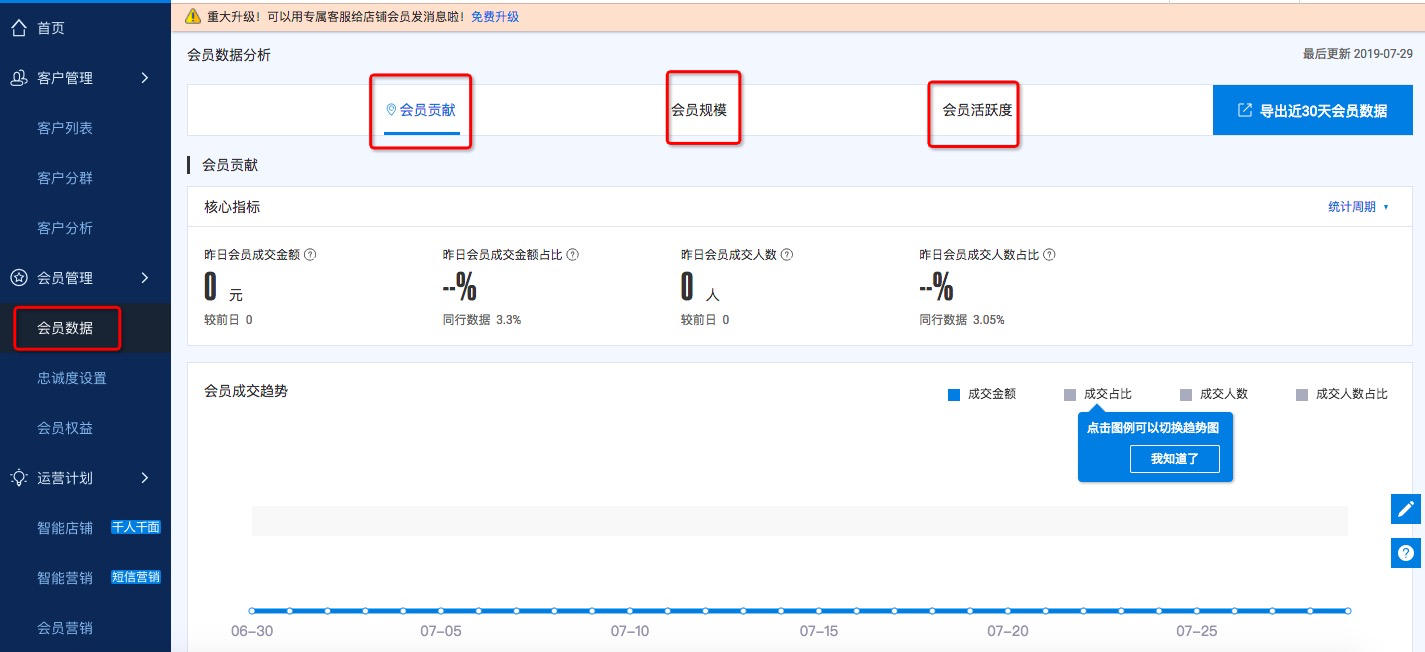
Task: Click the 06-30 data point on chart
Action: point(252,610)
